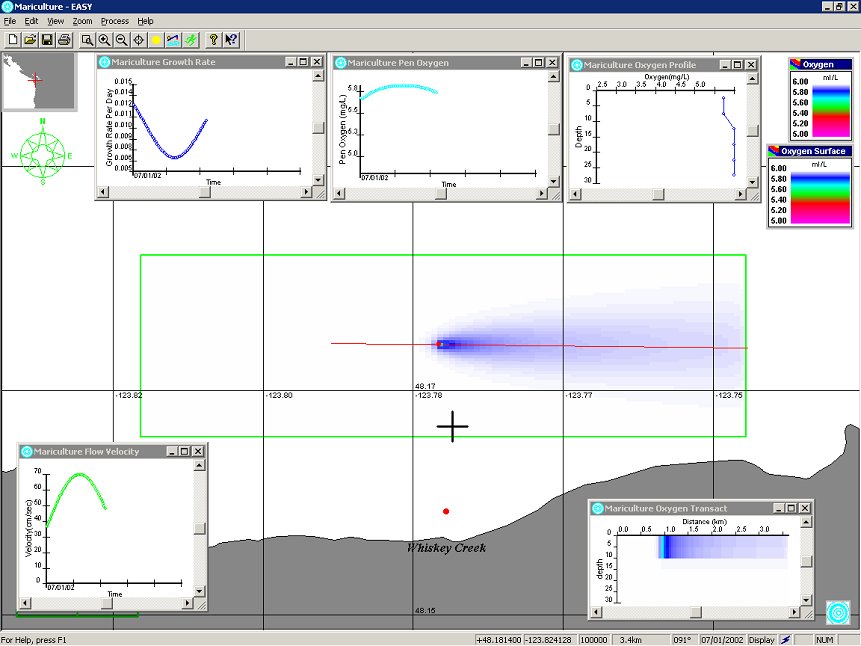Click the Growth Rate window horizontal scrollbar thumb
This screenshot has height=646, width=861.
point(205,194)
